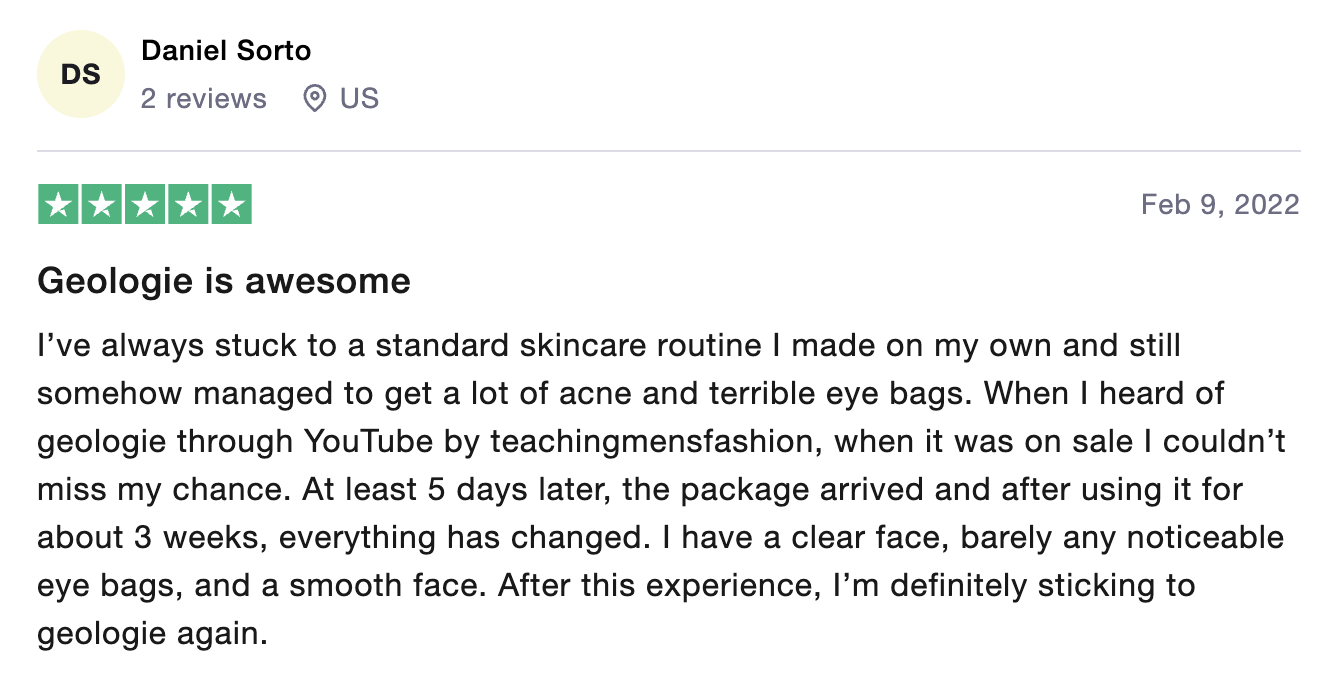Click the Feb 9, 2022 date
The height and width of the screenshot is (680, 1336).
1220,205
